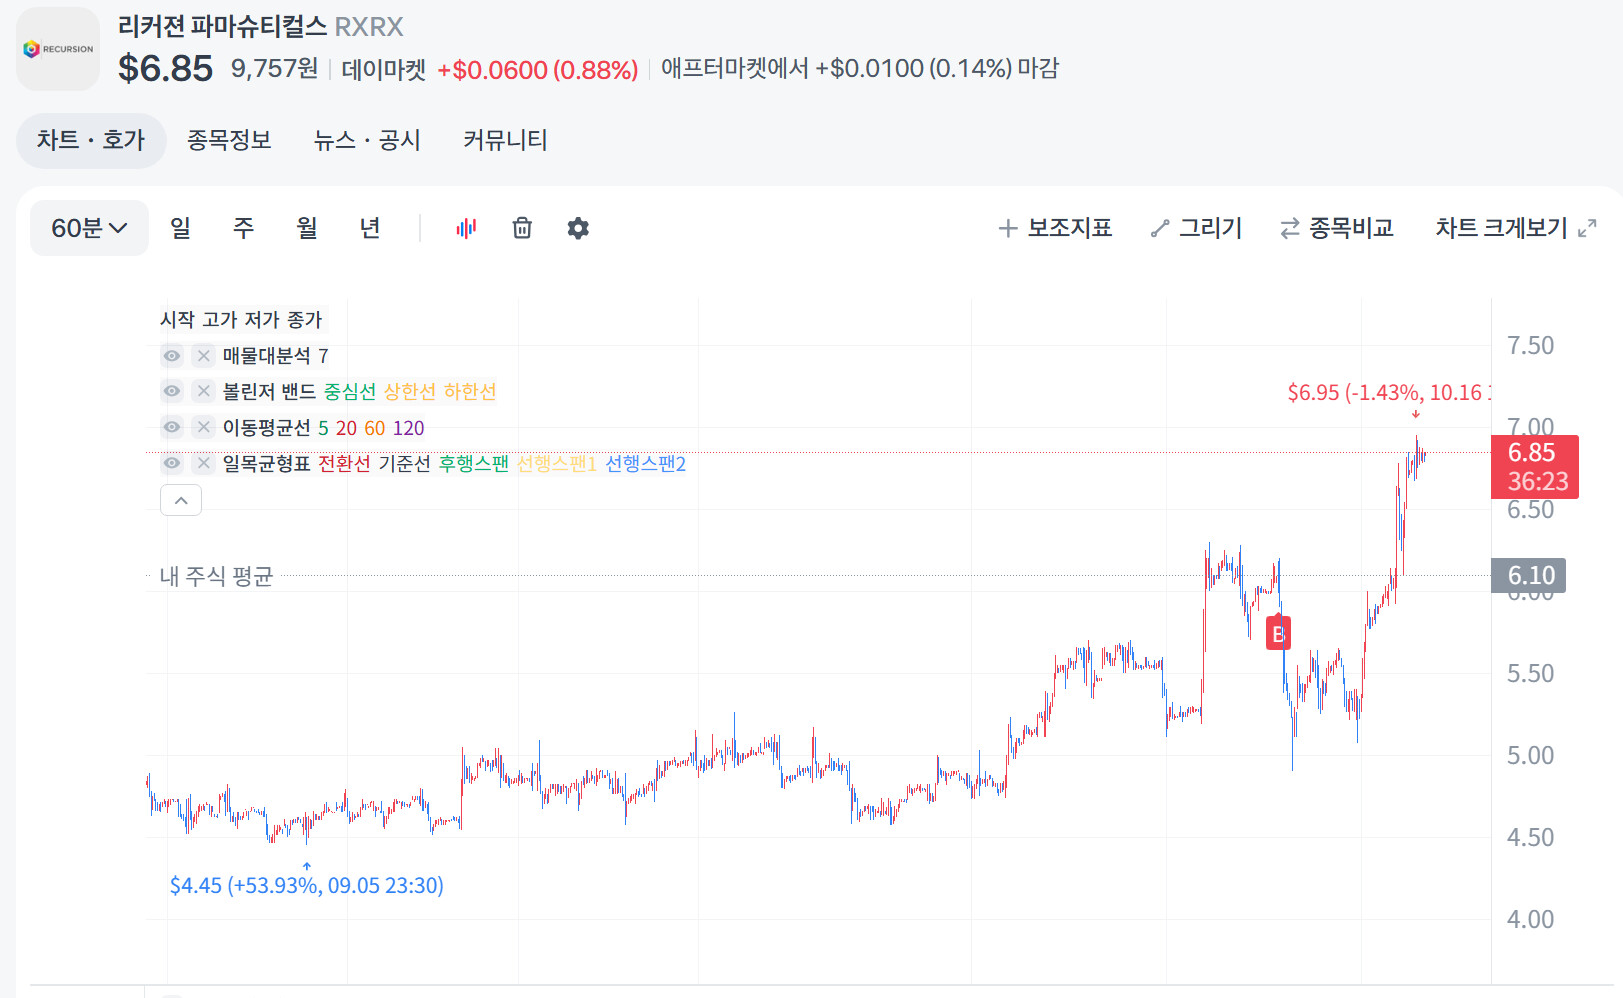Click the trash can delete icon

pyautogui.click(x=522, y=228)
